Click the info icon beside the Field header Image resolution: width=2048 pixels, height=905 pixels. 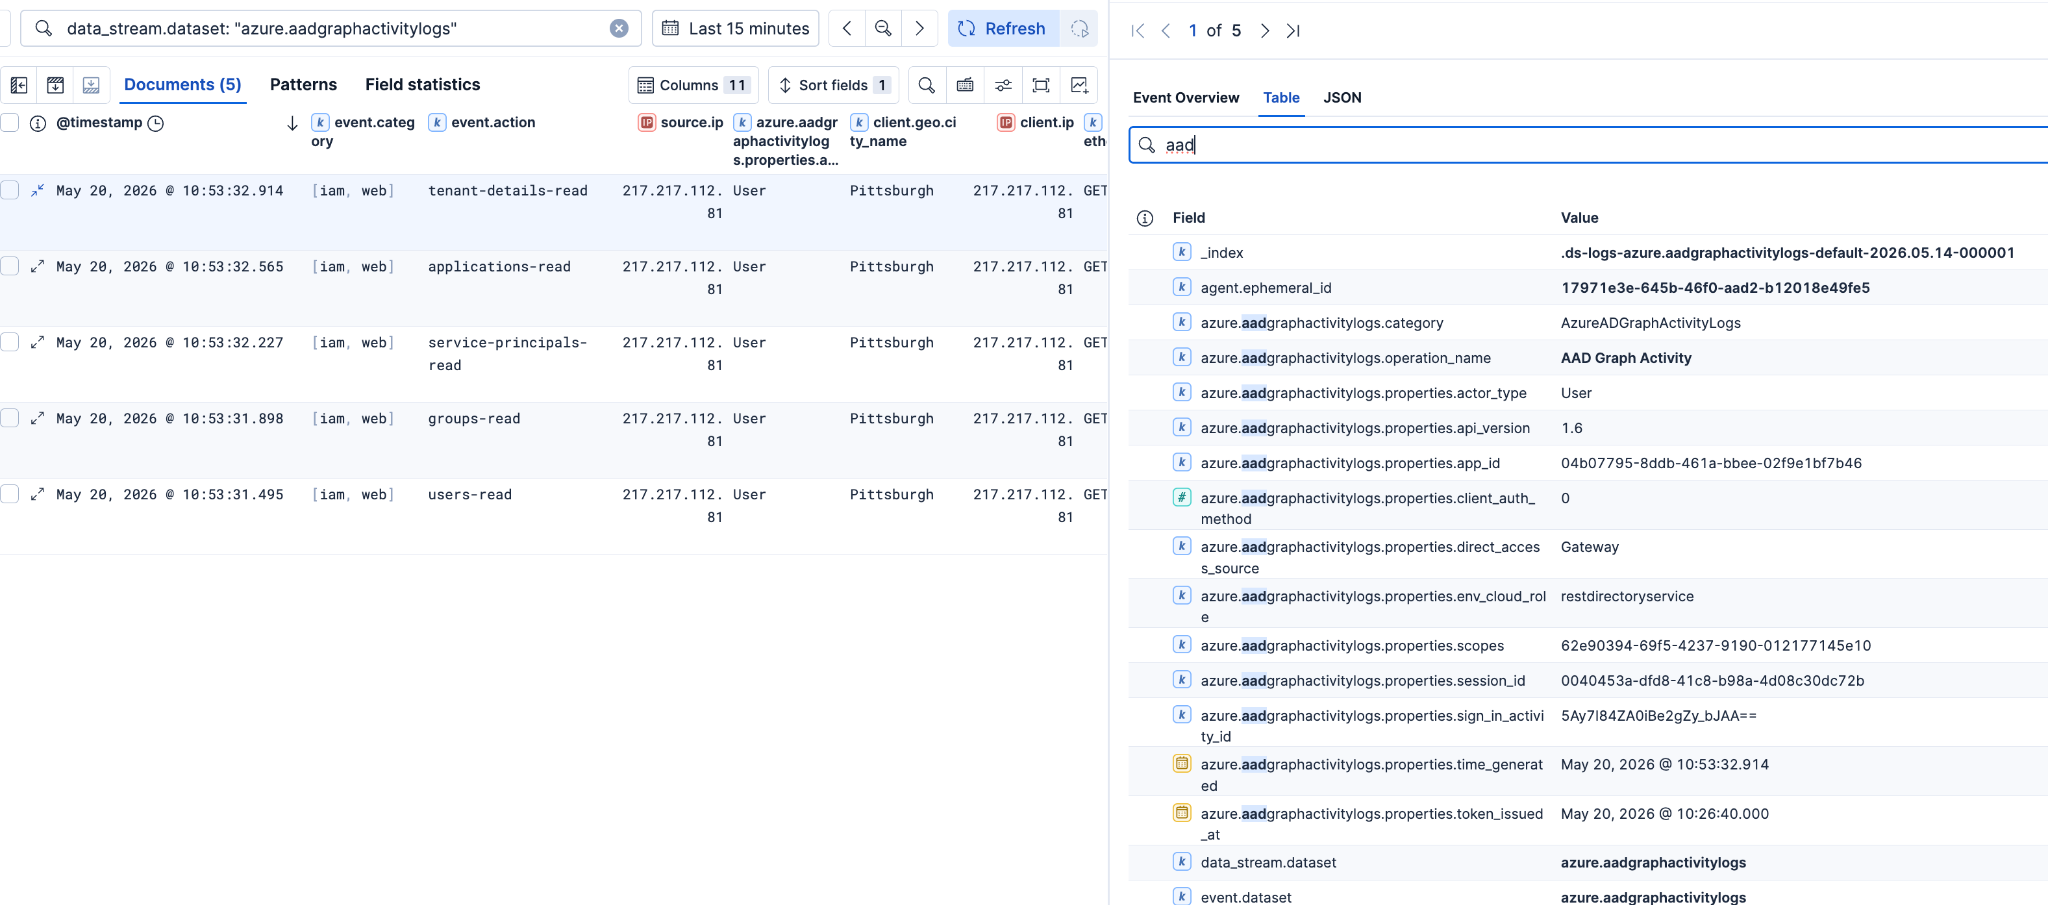1145,218
